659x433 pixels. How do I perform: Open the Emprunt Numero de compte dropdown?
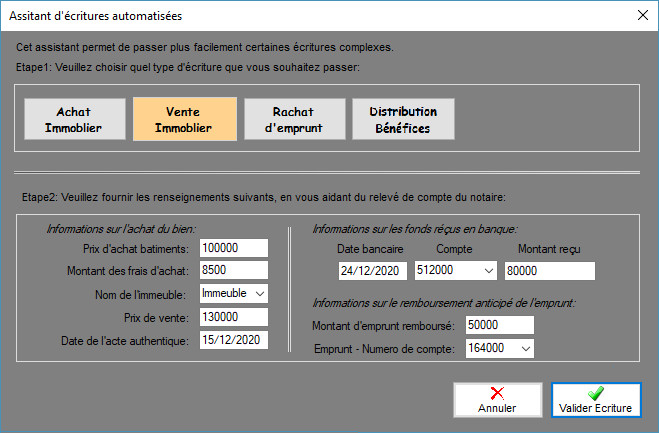[524, 349]
